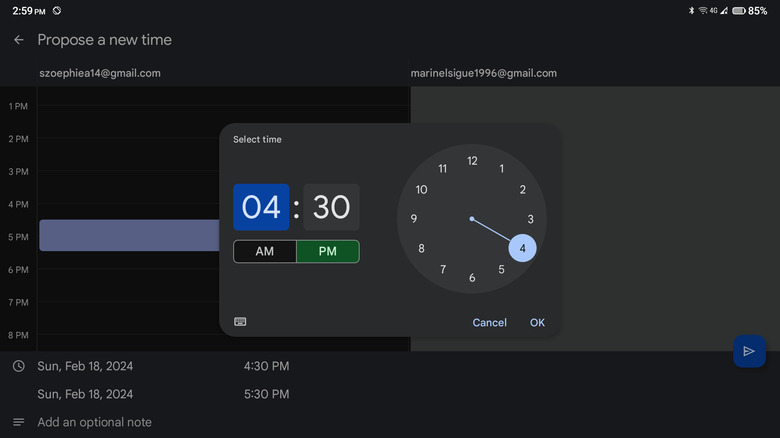
Task: Pick 5 on the clock dial
Action: pos(501,269)
